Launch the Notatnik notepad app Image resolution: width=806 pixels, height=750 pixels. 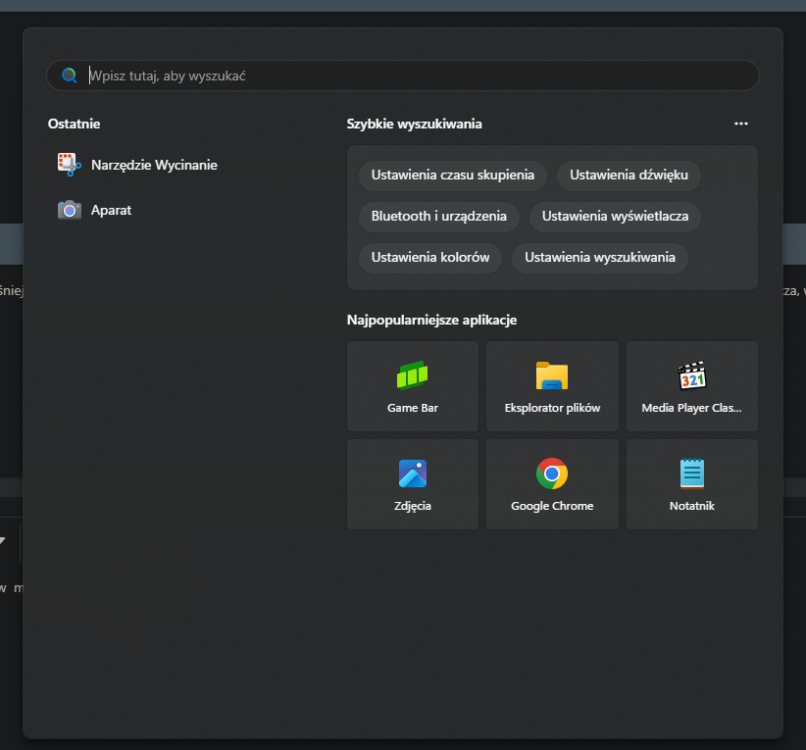point(692,484)
